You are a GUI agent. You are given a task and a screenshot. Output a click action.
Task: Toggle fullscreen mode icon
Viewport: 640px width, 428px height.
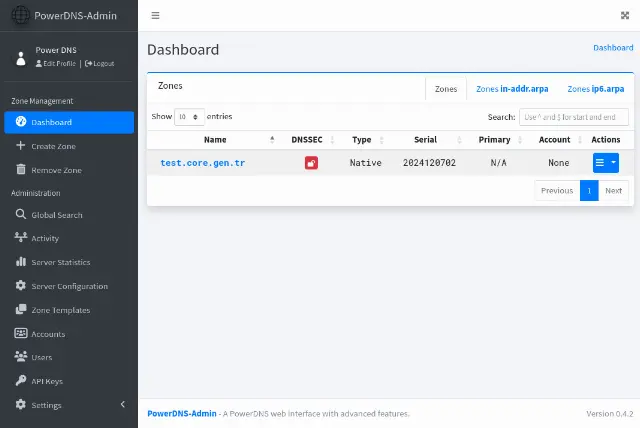625,16
